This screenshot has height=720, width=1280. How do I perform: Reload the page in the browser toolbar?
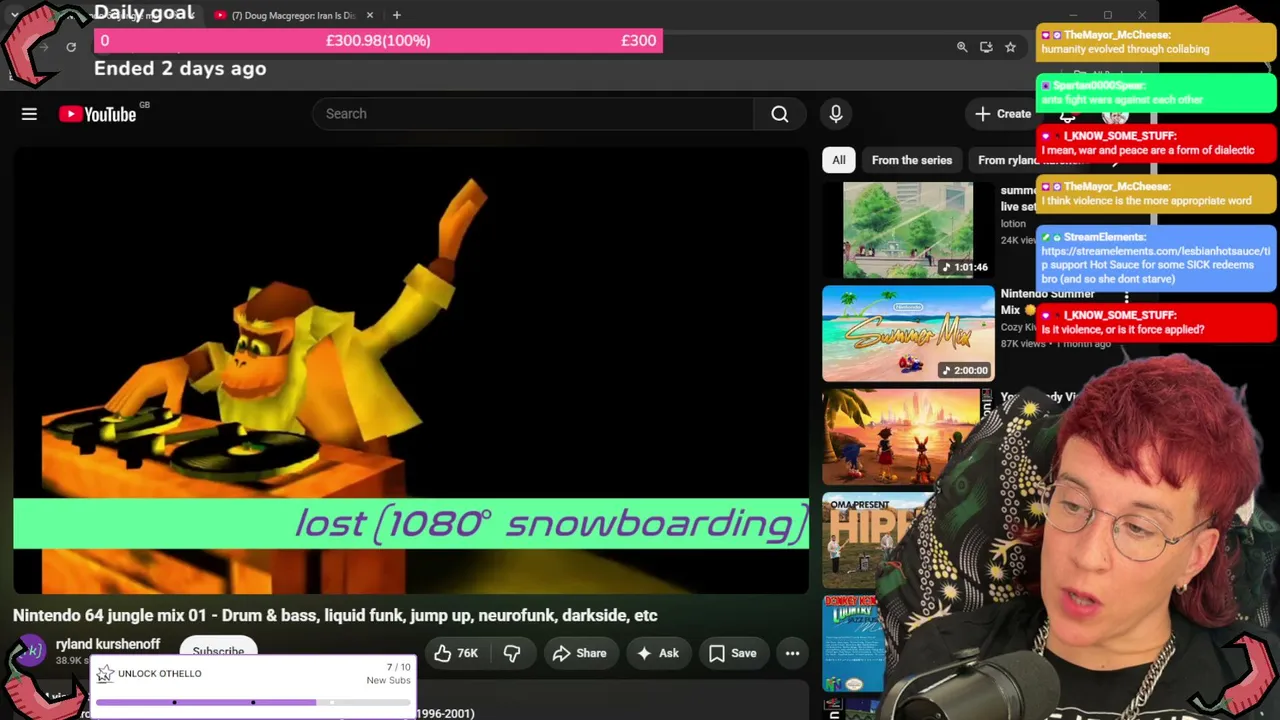(x=71, y=47)
